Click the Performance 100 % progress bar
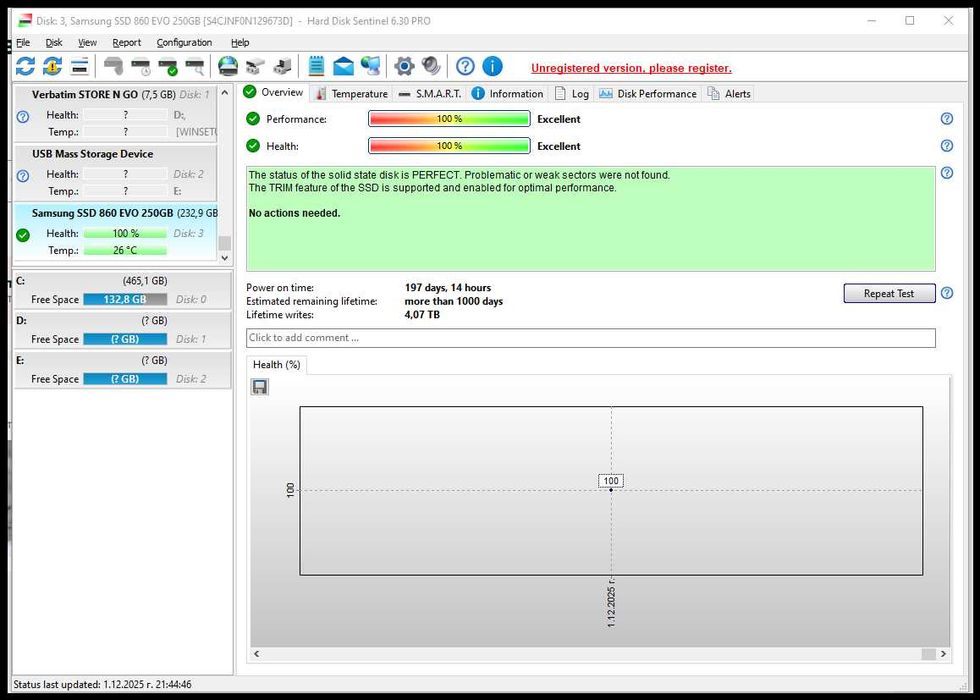Screen dimensions: 980x700 449,119
